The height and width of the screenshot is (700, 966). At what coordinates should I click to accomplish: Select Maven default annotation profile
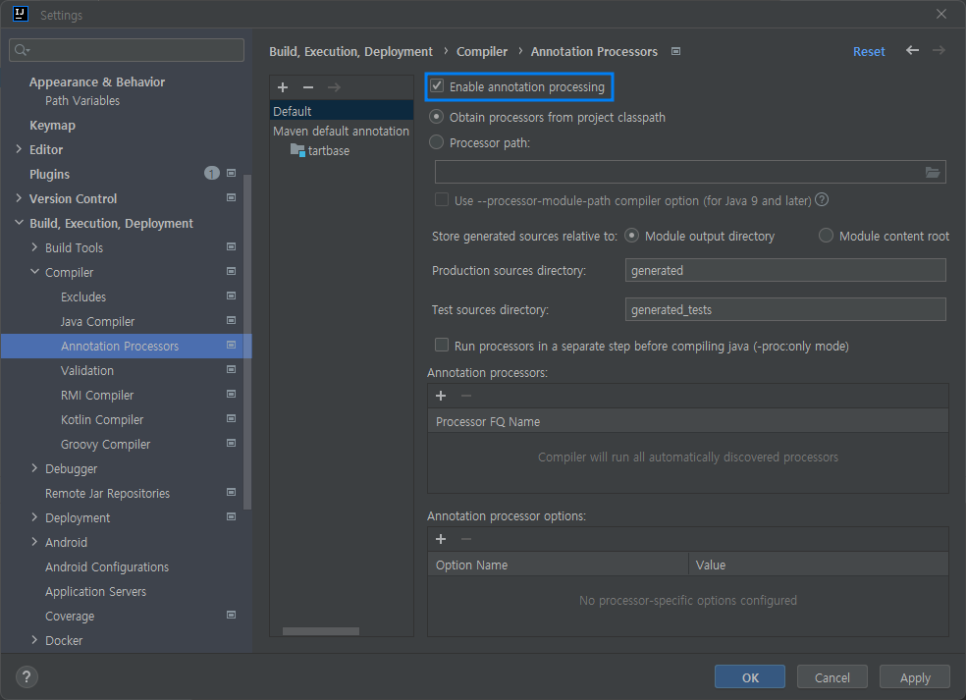click(x=341, y=131)
